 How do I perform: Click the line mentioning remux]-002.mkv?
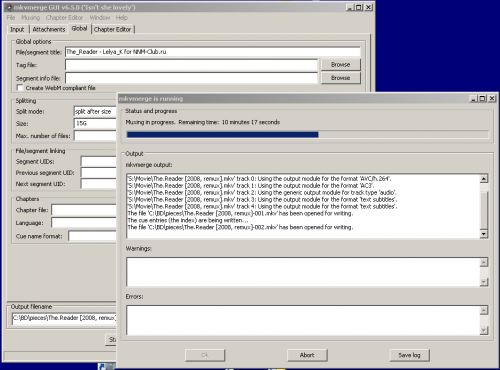(240, 227)
